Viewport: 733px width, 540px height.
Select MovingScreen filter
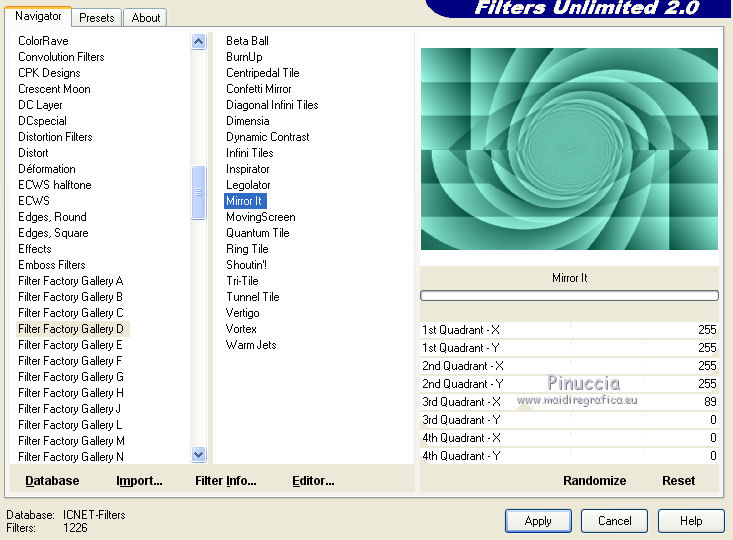(x=261, y=216)
